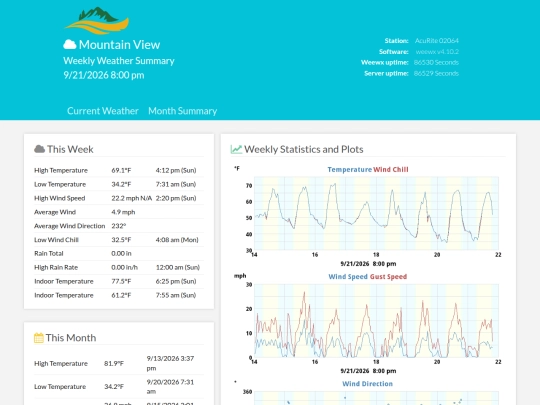This screenshot has width=540, height=405.
Task: Select the 86529 Seconds server uptime
Action: 436,73
